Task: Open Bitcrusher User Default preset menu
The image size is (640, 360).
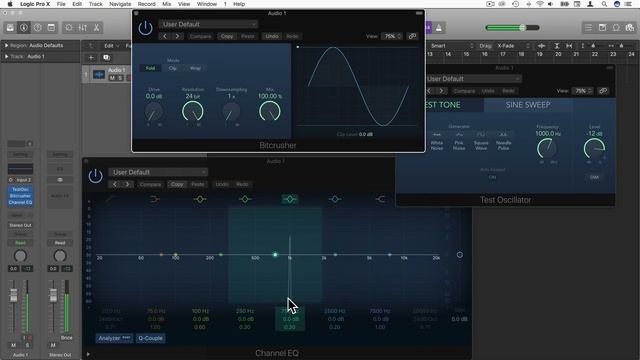Action: pos(208,24)
